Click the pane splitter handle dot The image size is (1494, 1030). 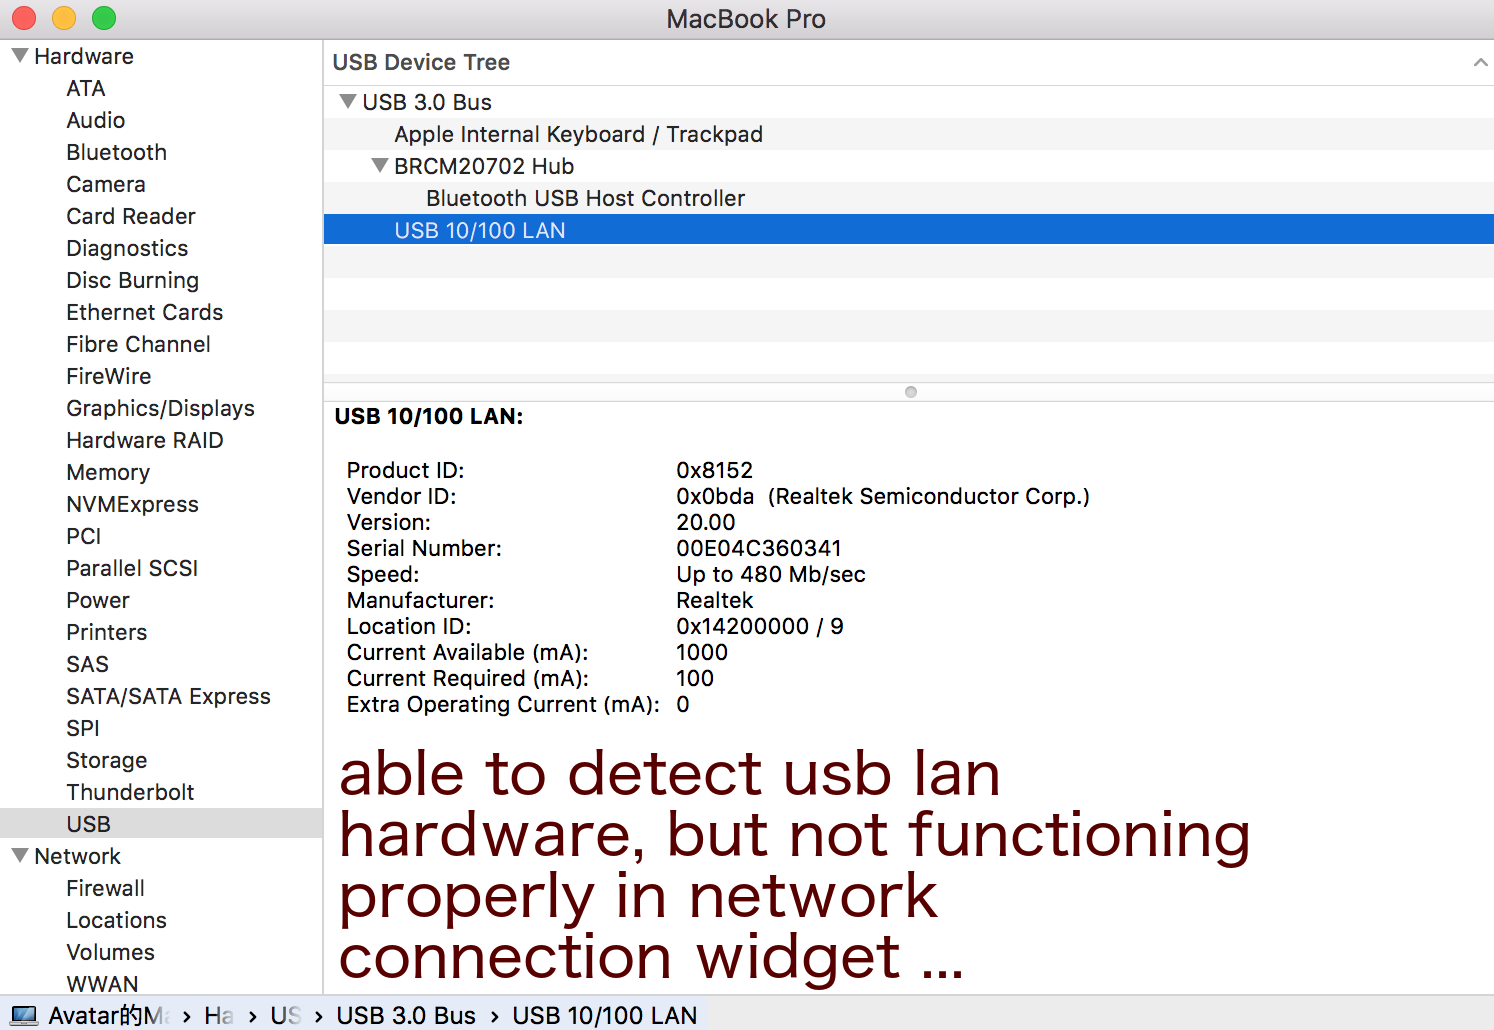click(x=911, y=392)
